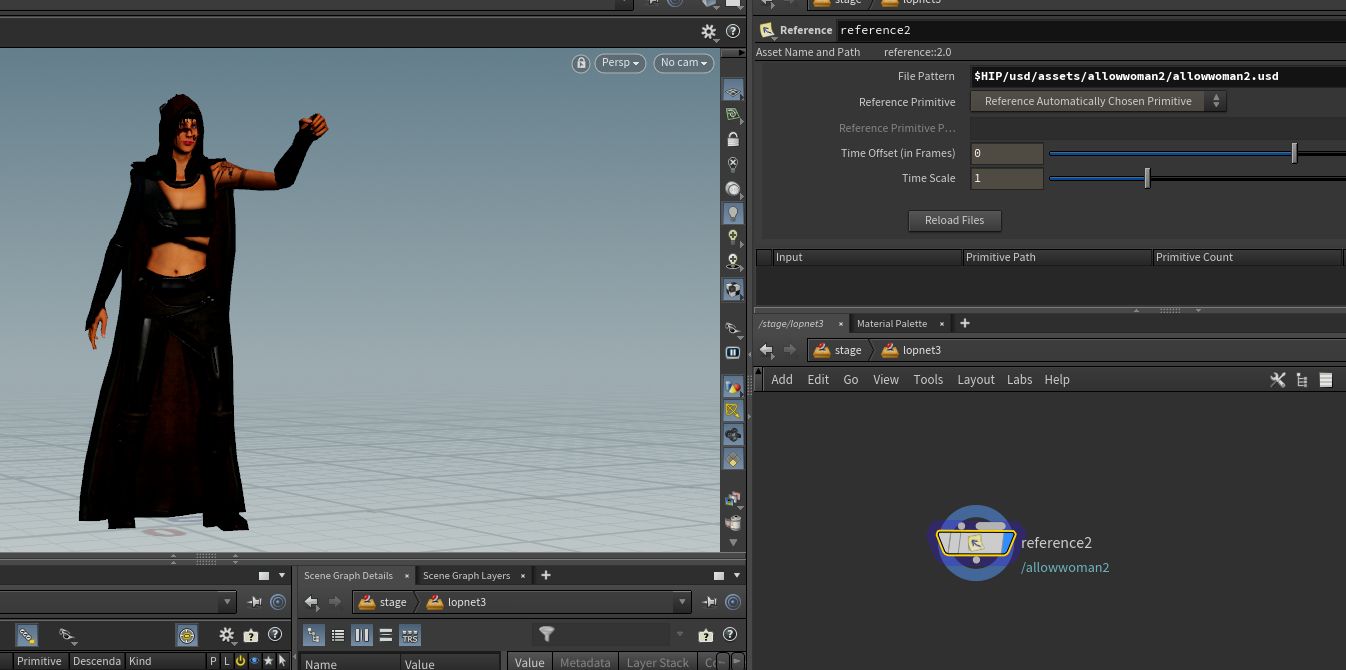Click the Time Scale value field

(x=1007, y=179)
